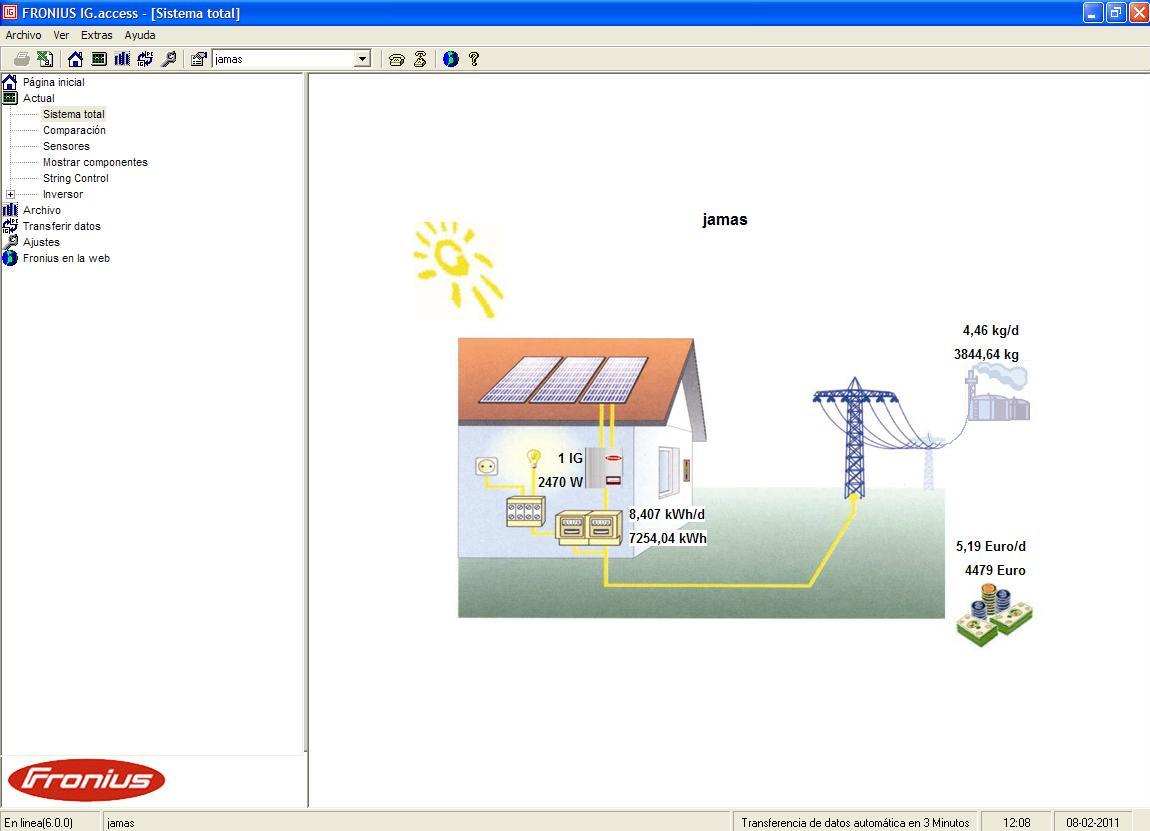The image size is (1150, 831).
Task: Click the system properties icon beside the dropdown
Action: 198,59
